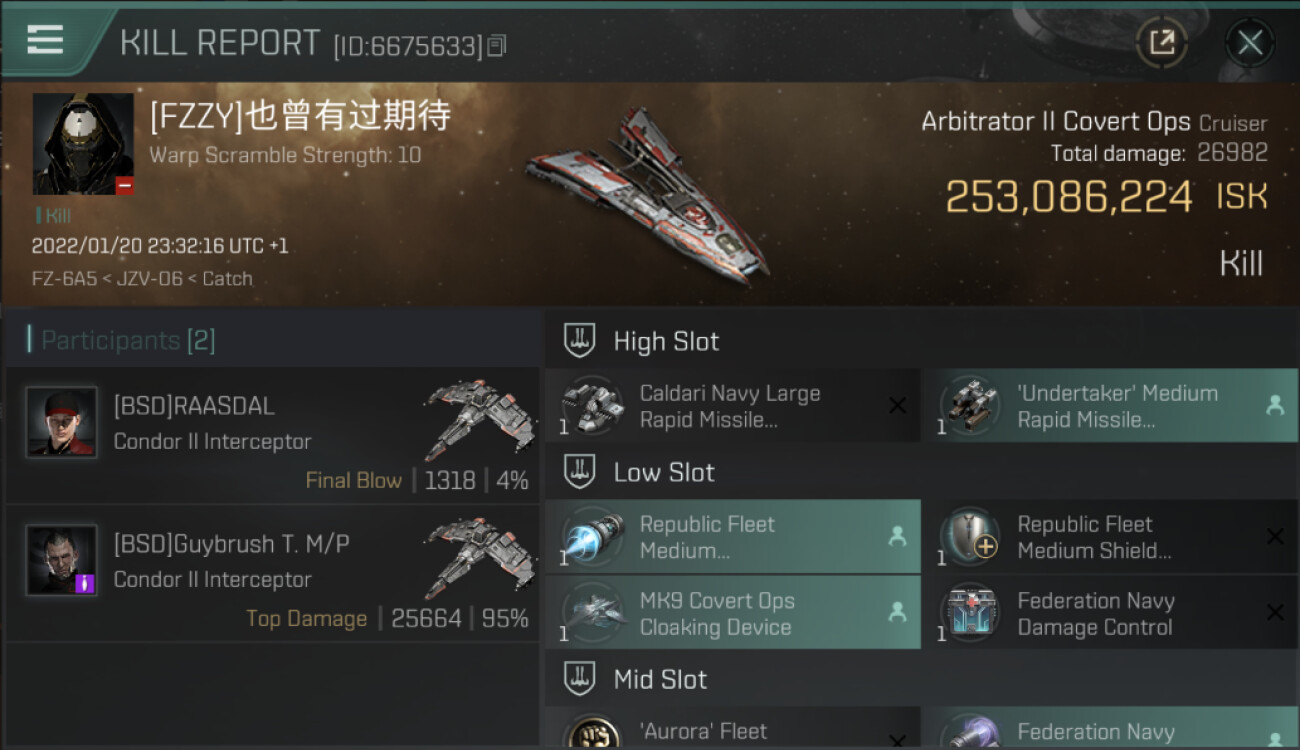Close the kill report window
The width and height of the screenshot is (1300, 750).
pyautogui.click(x=1250, y=42)
